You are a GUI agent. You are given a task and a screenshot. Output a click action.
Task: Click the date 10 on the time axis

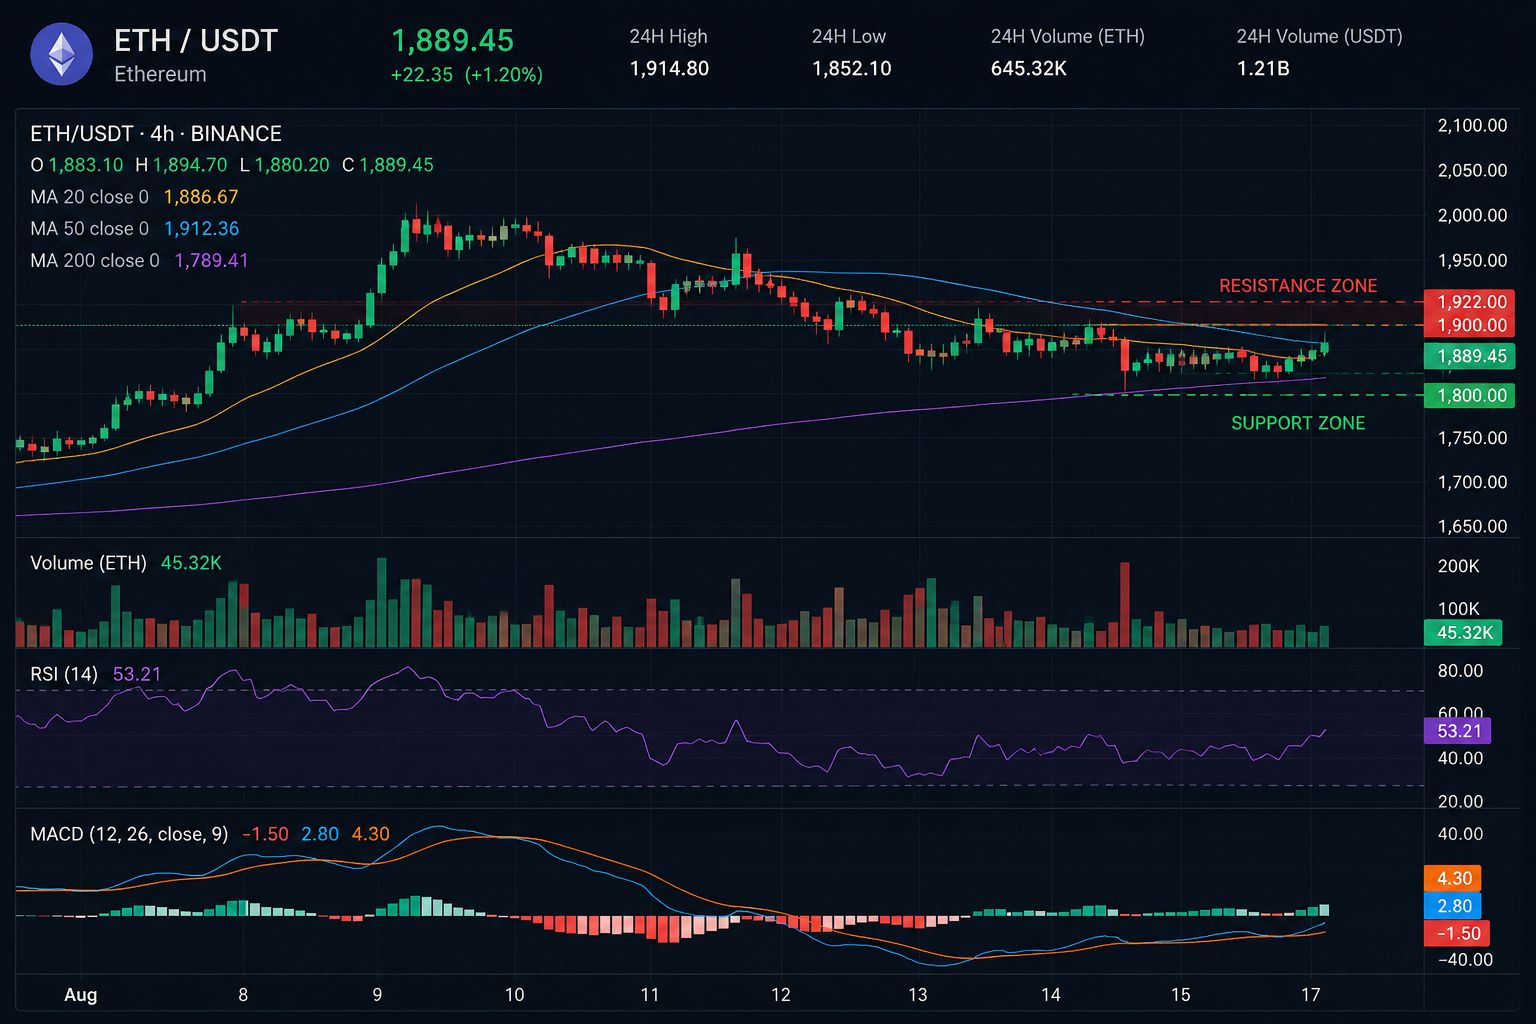pos(514,995)
